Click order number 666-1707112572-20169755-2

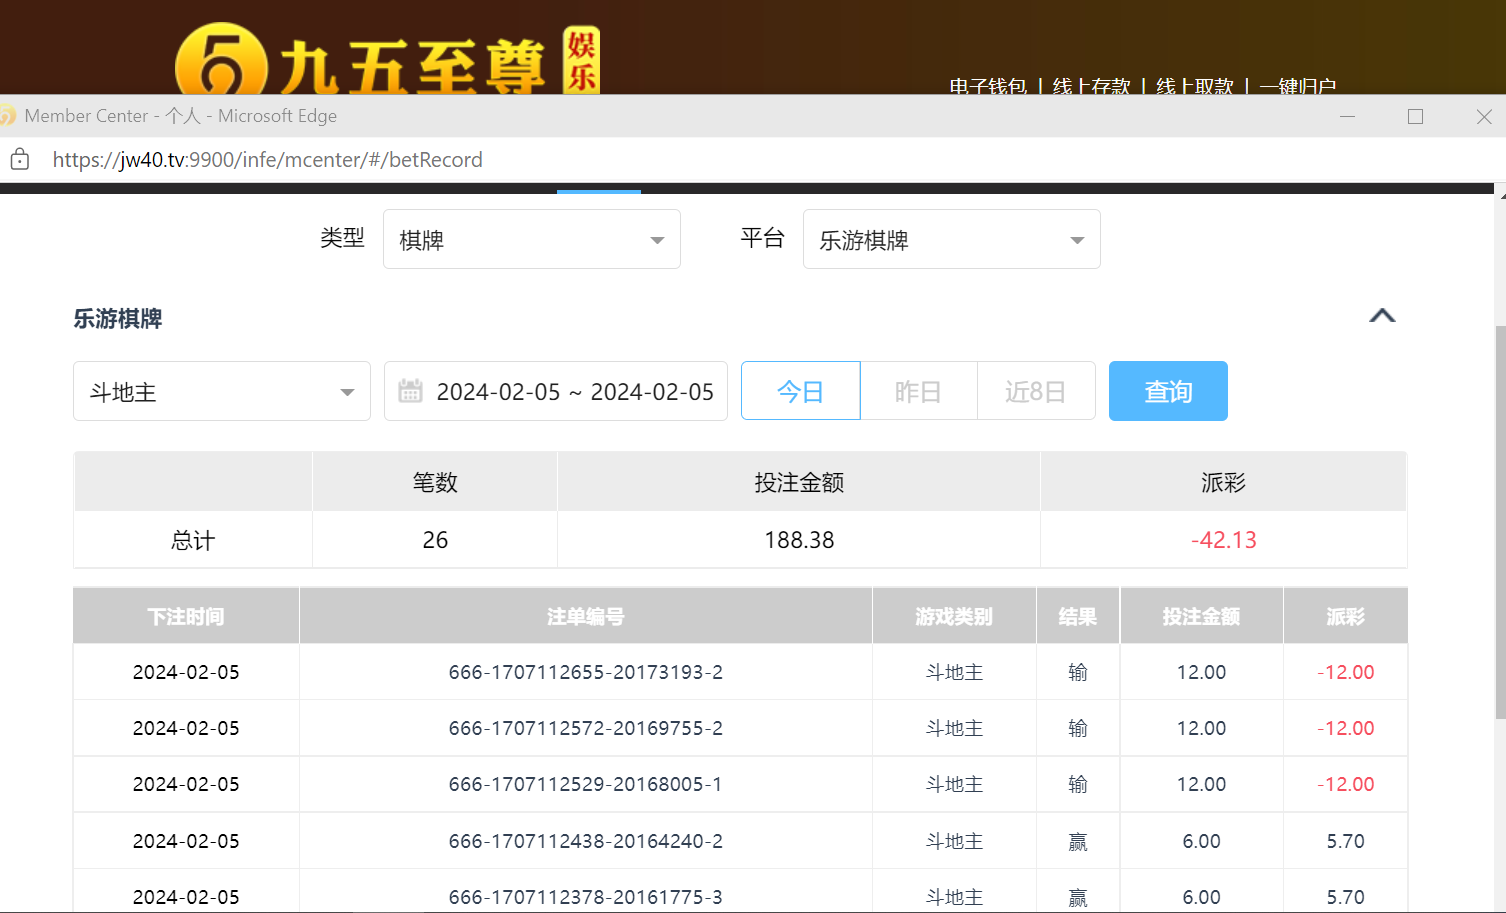tap(586, 728)
